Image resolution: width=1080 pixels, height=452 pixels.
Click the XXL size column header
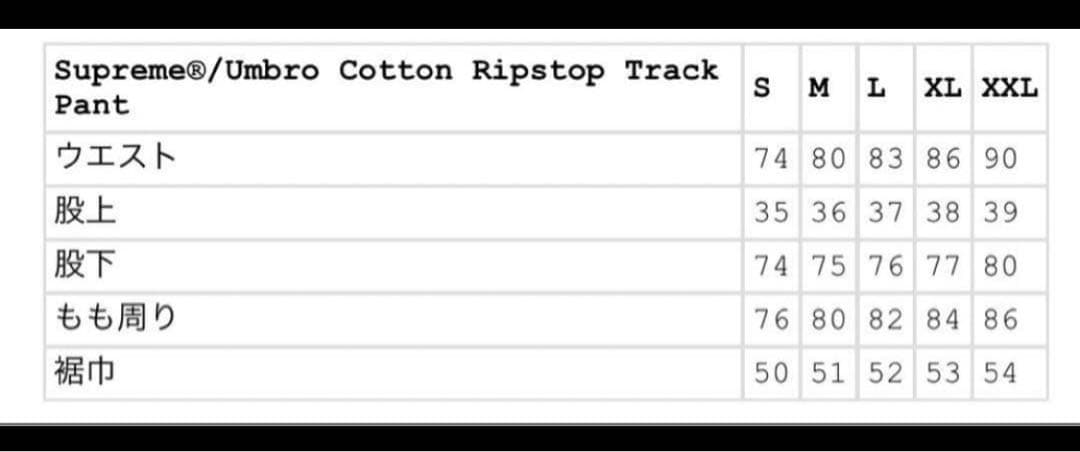click(x=1009, y=88)
